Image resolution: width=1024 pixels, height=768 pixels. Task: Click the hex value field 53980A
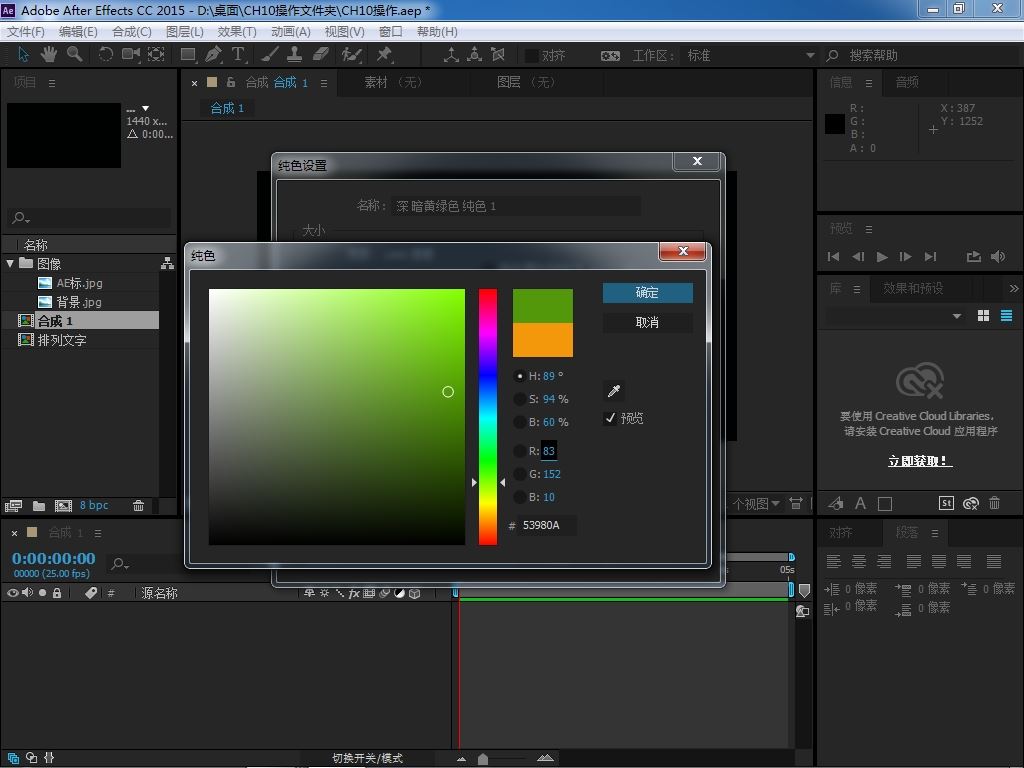pyautogui.click(x=546, y=525)
